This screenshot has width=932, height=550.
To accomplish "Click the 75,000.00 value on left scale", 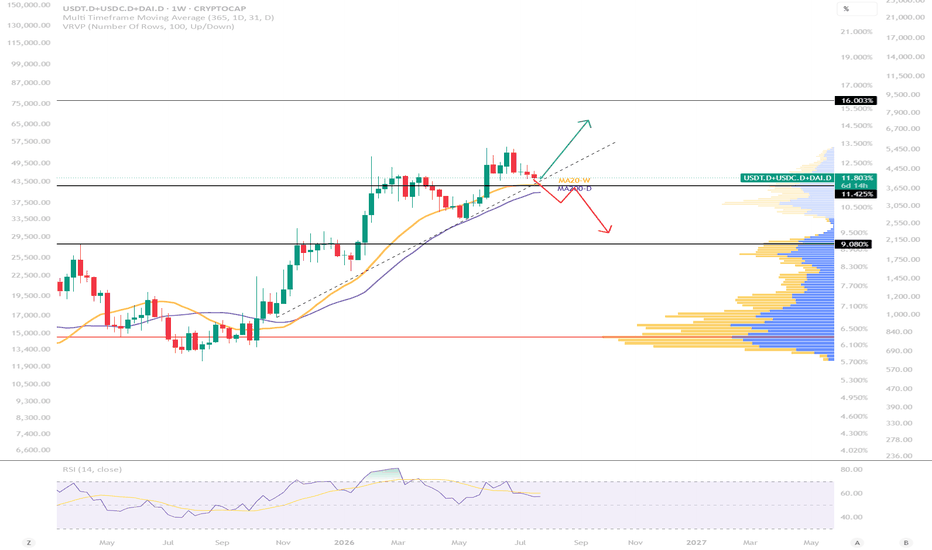I will point(31,103).
